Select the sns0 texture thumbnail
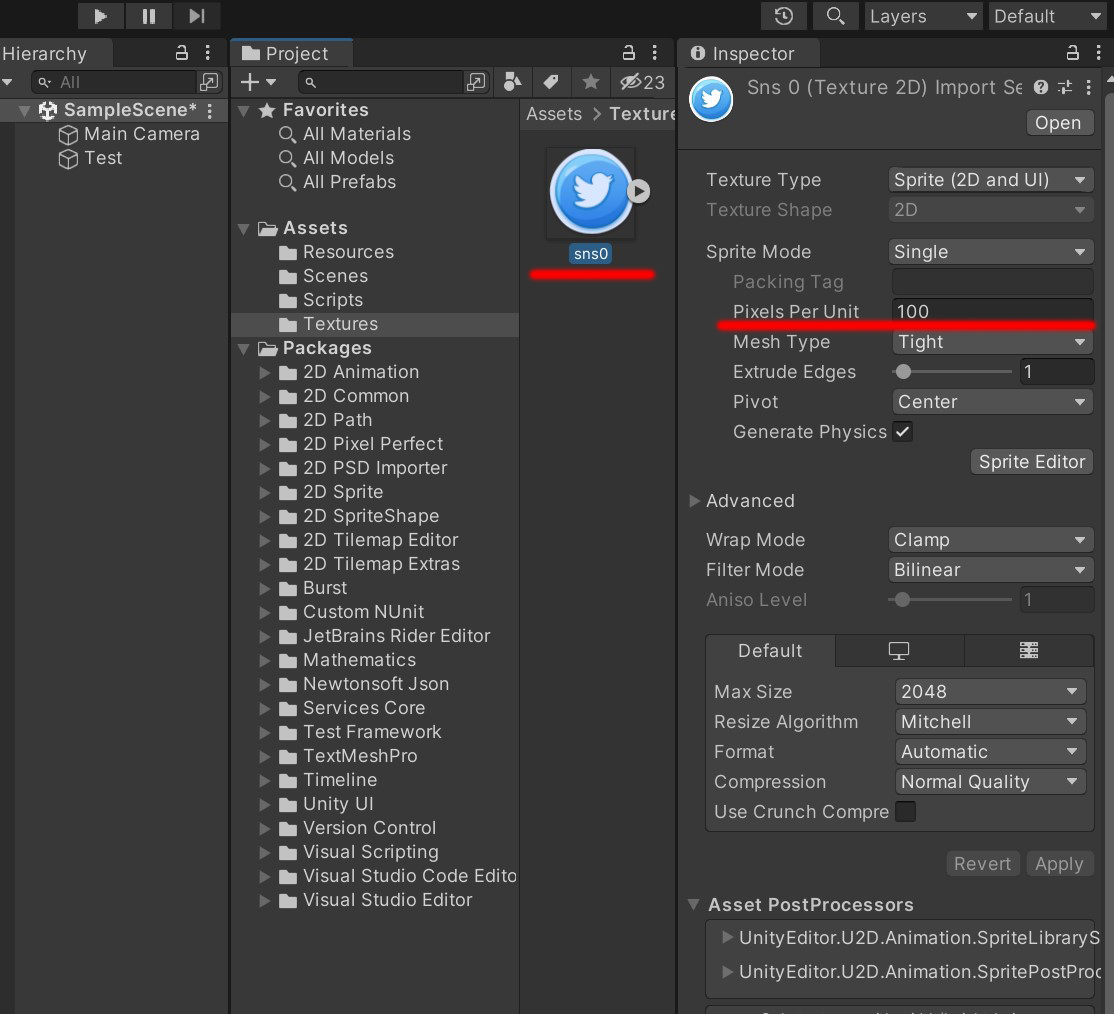 (x=591, y=192)
